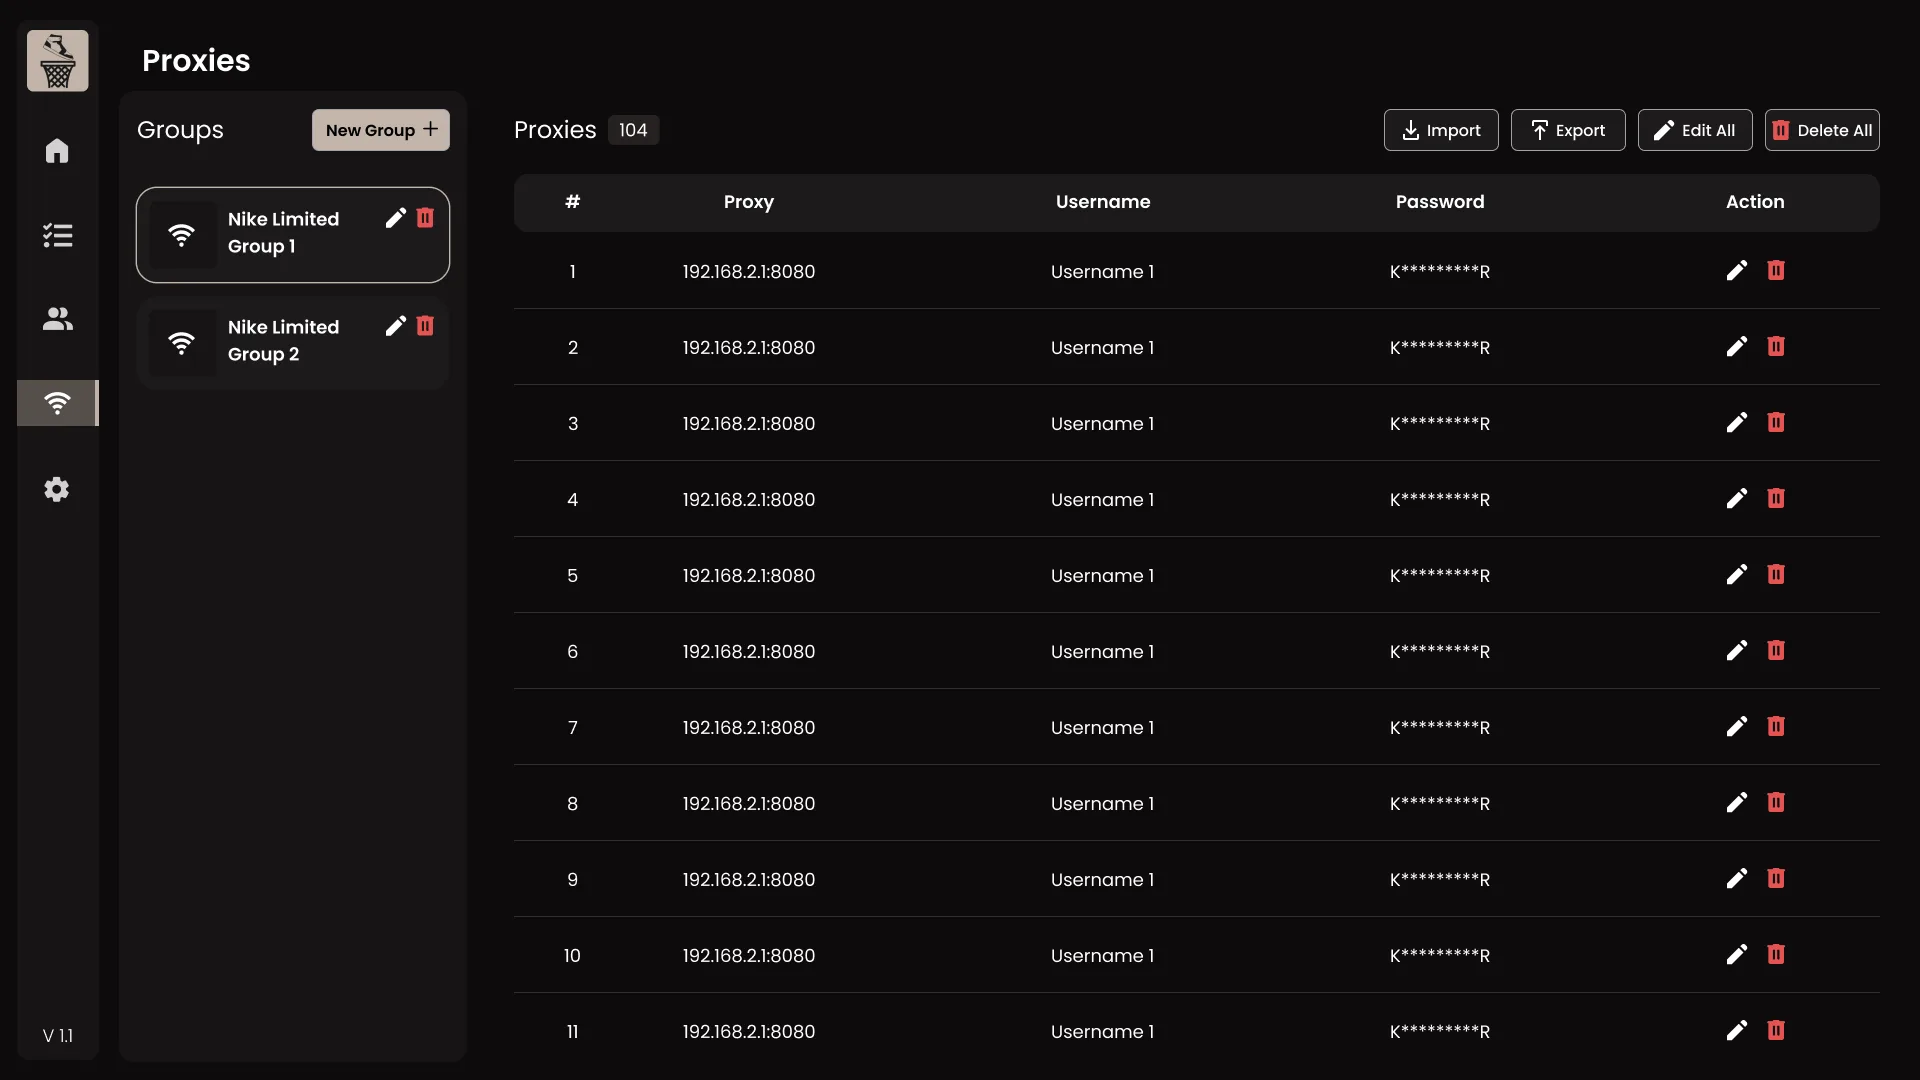Viewport: 1920px width, 1080px height.
Task: Click masked password in row 5
Action: (x=1440, y=576)
